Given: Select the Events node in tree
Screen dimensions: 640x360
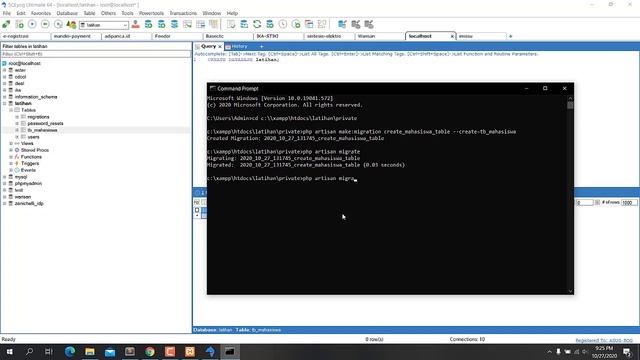Looking at the screenshot, I should click(28, 170).
